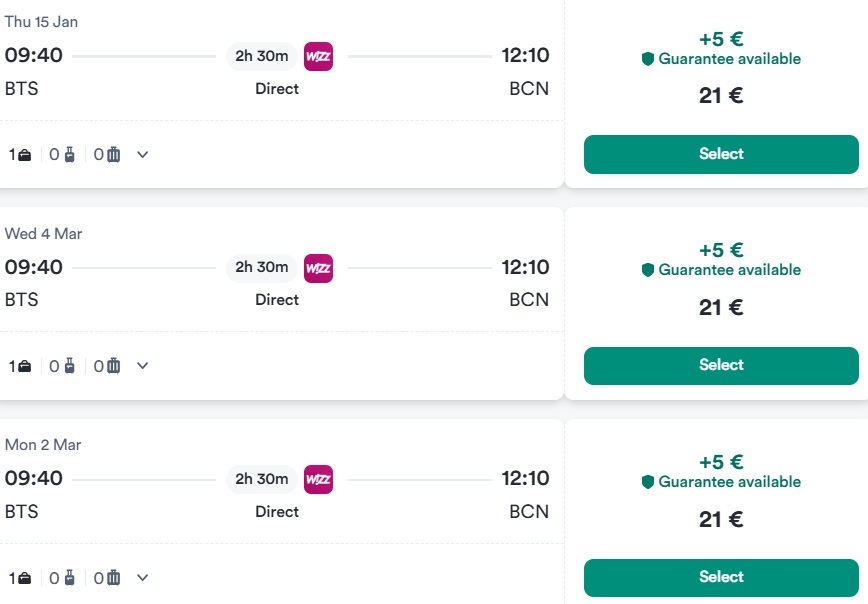The image size is (868, 604).
Task: Expand baggage details for Mon 2 Mar flight
Action: (x=142, y=578)
